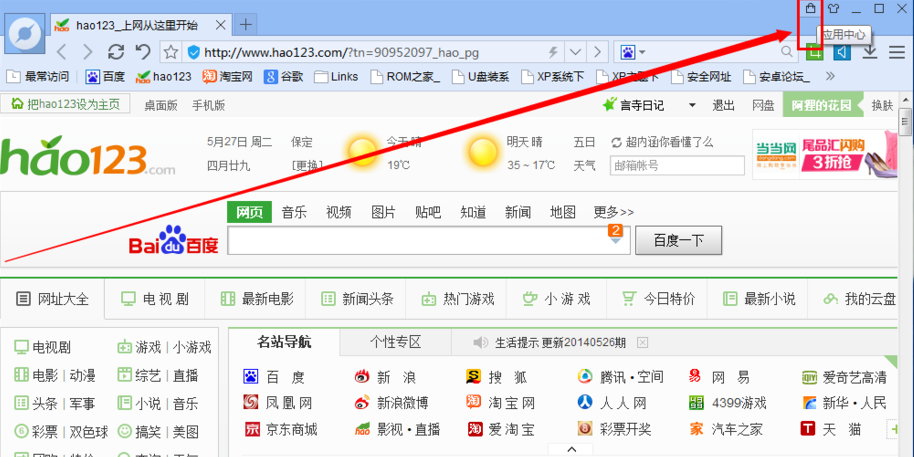Screen dimensions: 914x457
Task: Open the 最新电影 category tab
Action: (257, 300)
